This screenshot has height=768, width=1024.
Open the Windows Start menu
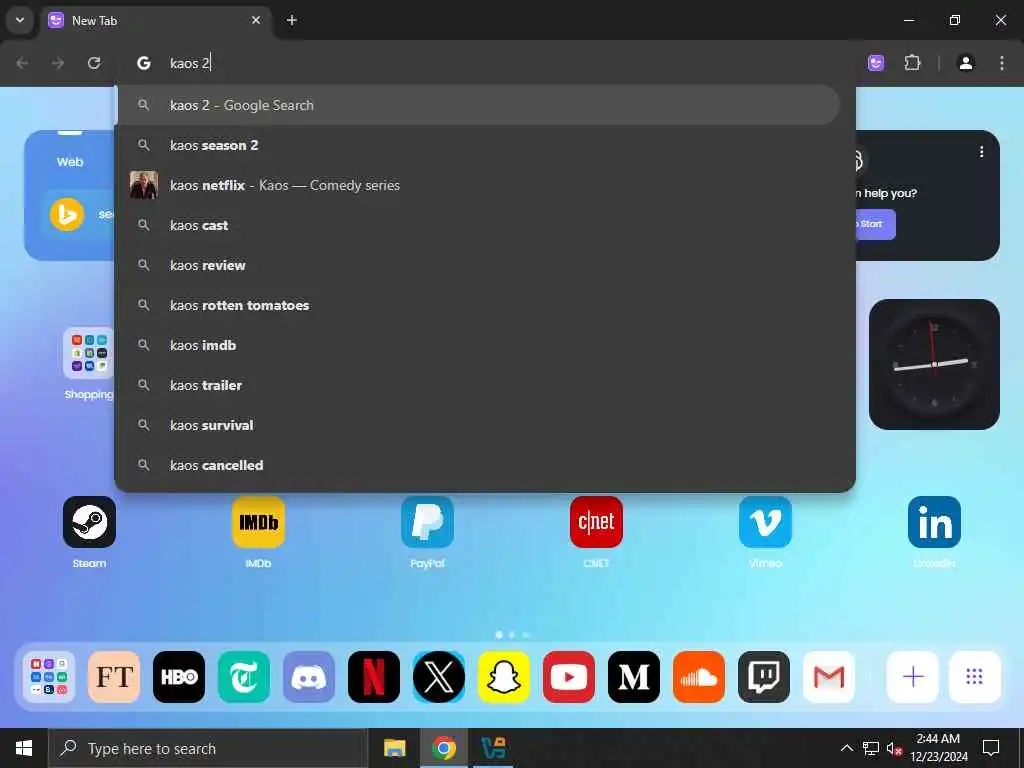click(x=24, y=748)
